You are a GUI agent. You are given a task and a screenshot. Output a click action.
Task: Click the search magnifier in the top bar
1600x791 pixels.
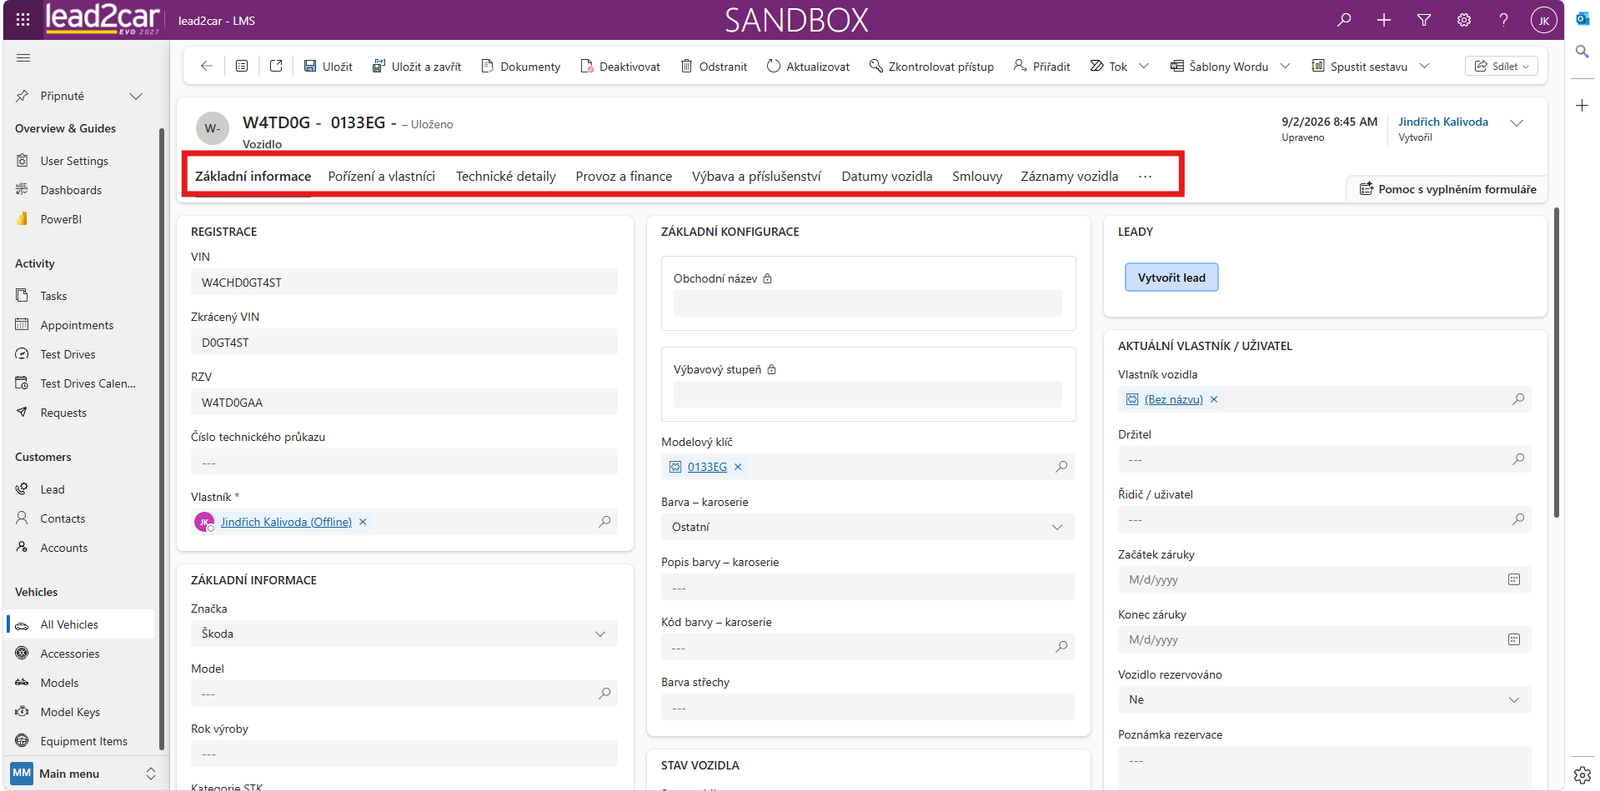pos(1344,20)
